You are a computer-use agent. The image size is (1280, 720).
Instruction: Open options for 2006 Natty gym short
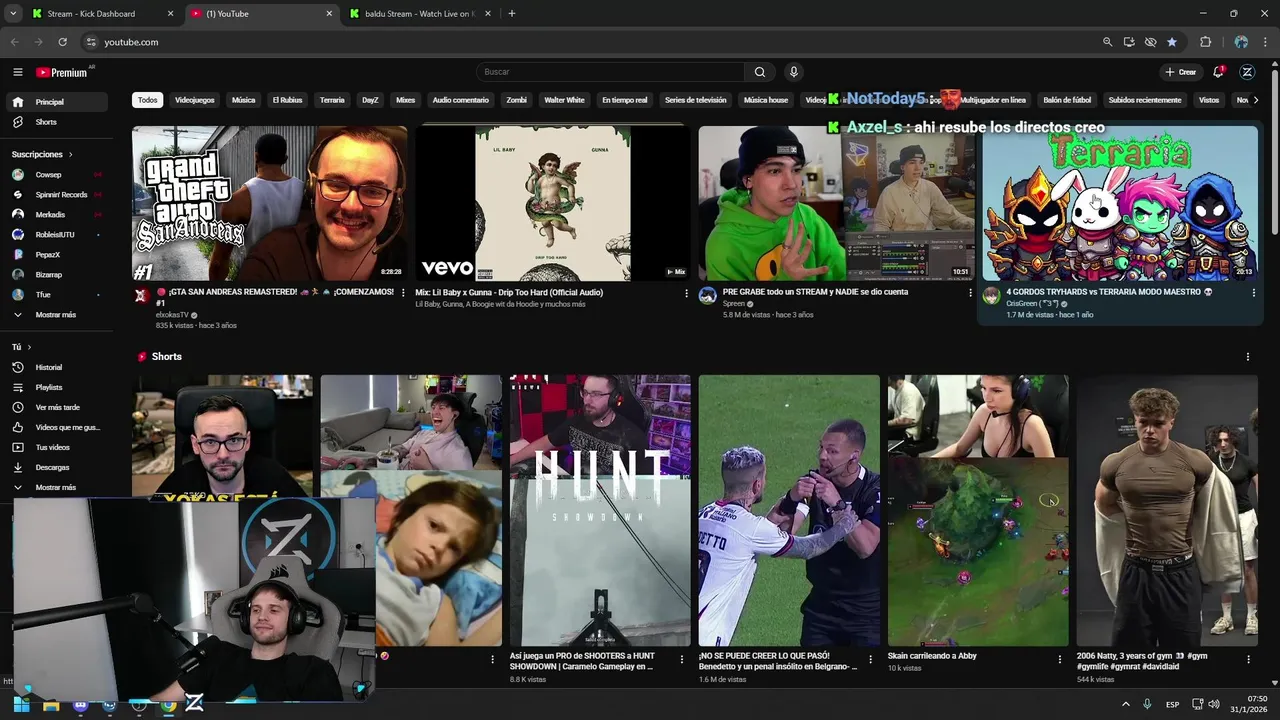click(1248, 660)
